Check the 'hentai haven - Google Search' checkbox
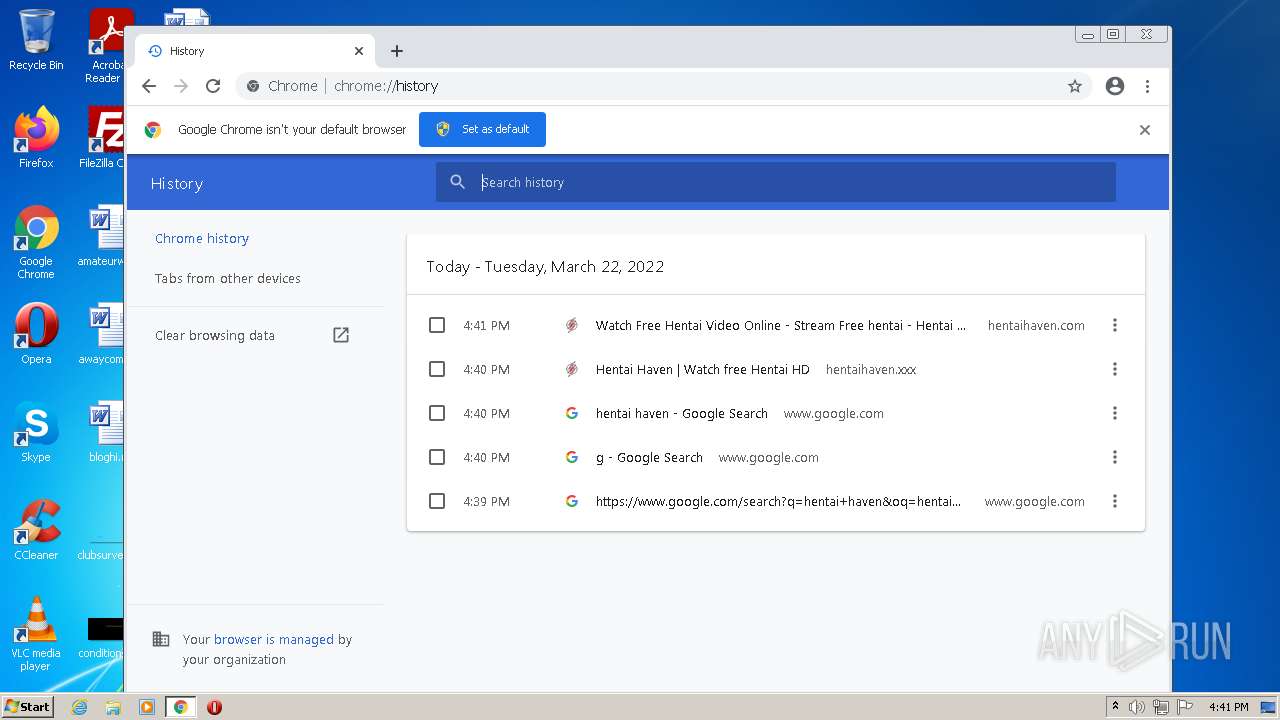This screenshot has height=720, width=1280. pos(437,413)
